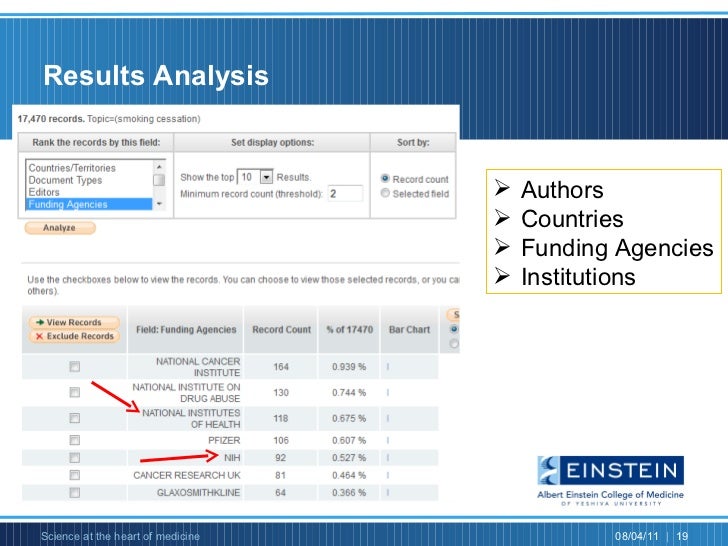Click the 'CANCER RESEARCH UK' agency name
This screenshot has height=546, width=728.
(187, 475)
